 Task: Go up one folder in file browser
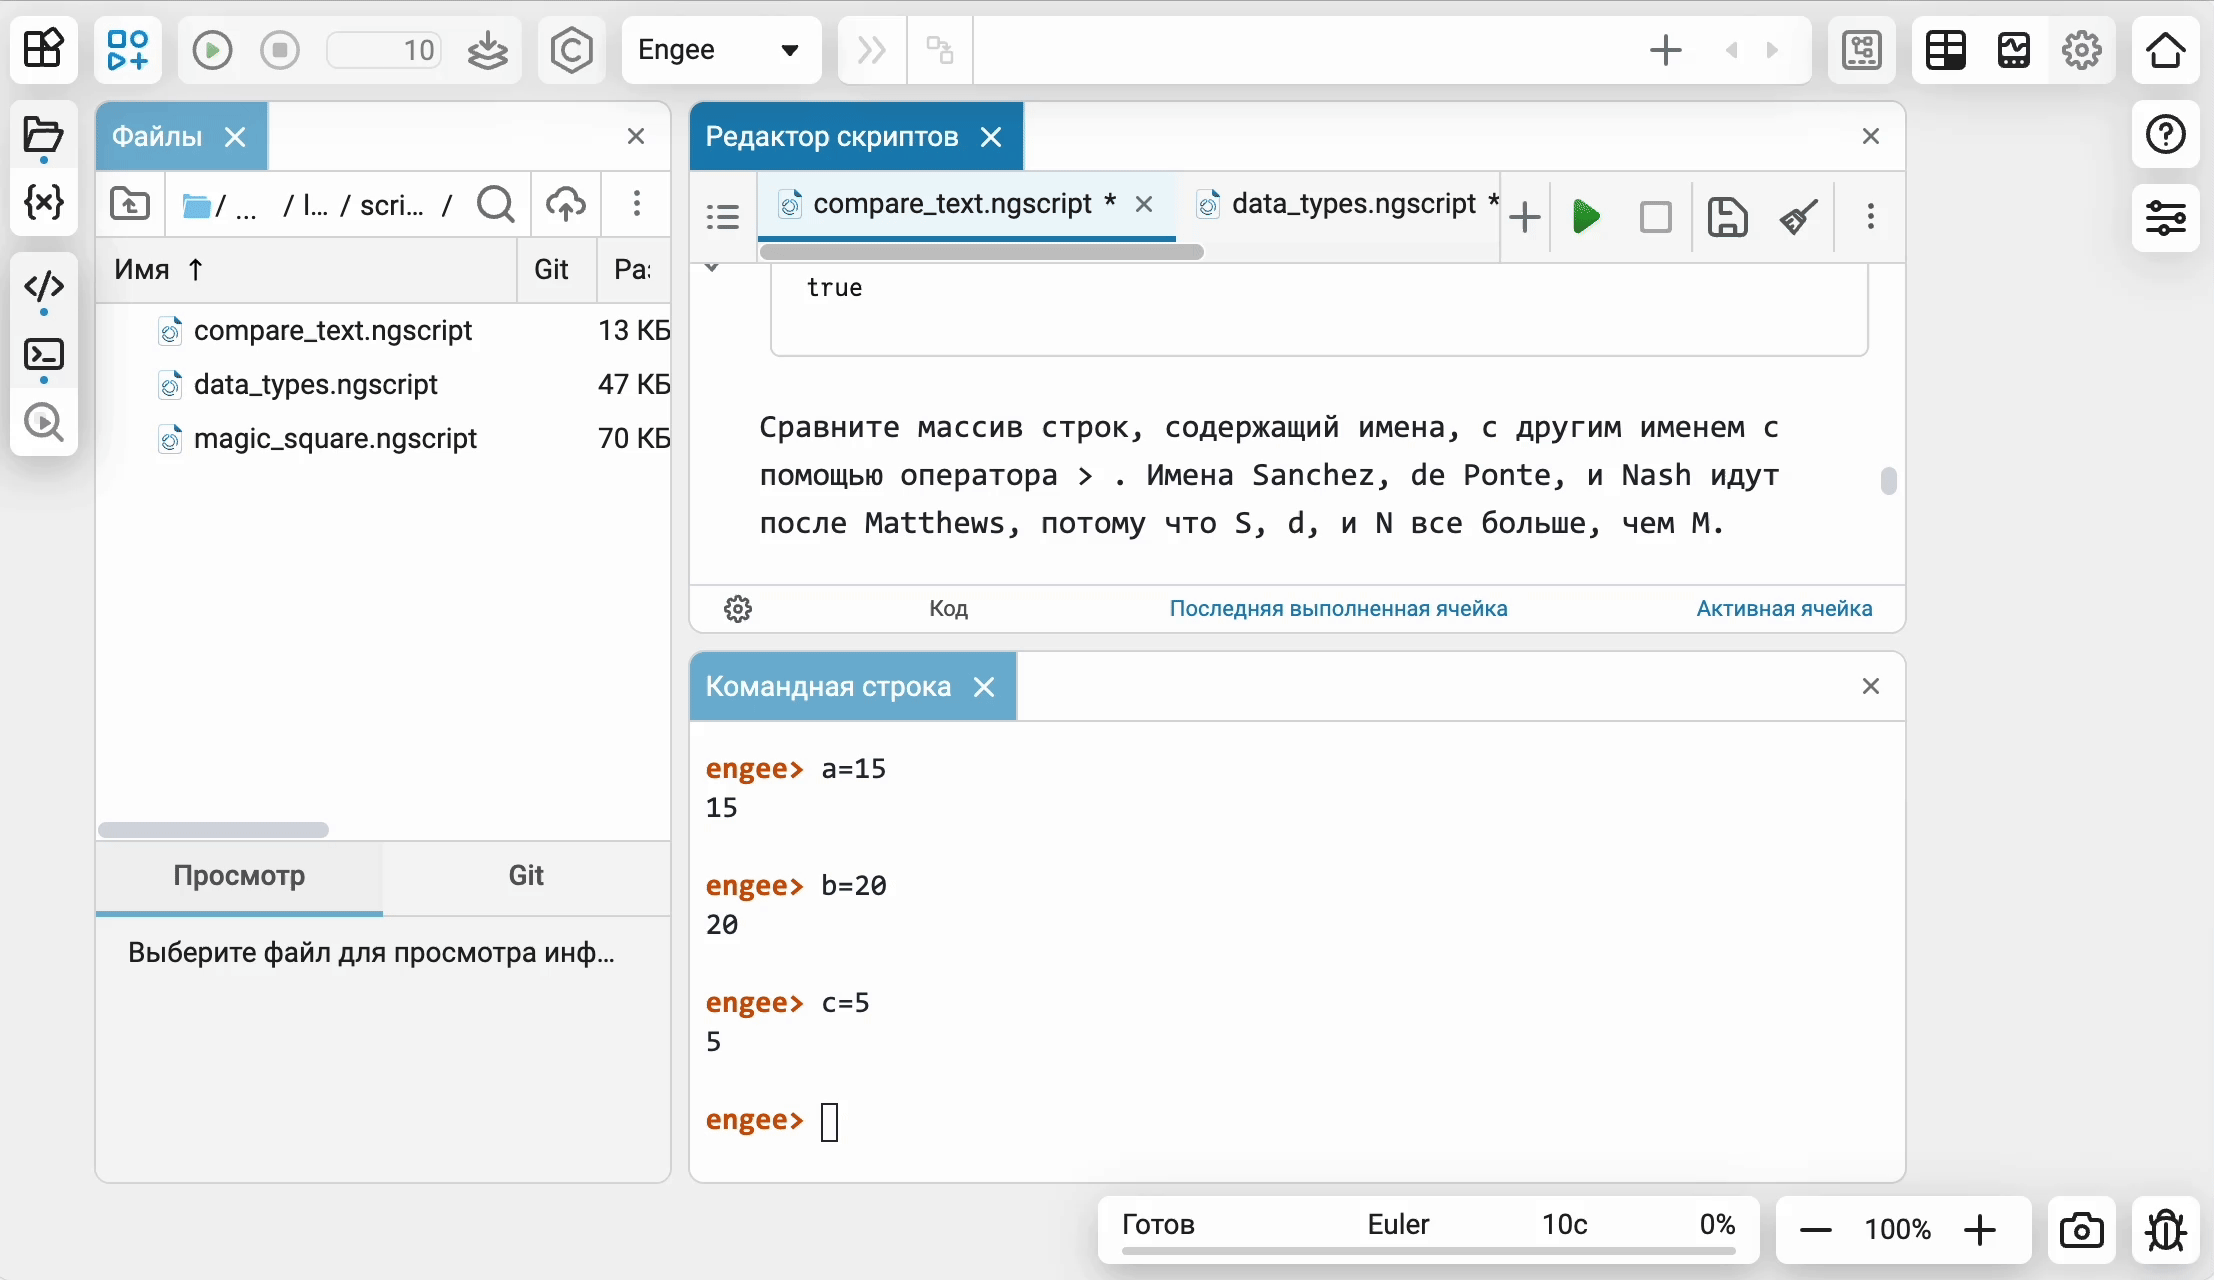pyautogui.click(x=130, y=204)
